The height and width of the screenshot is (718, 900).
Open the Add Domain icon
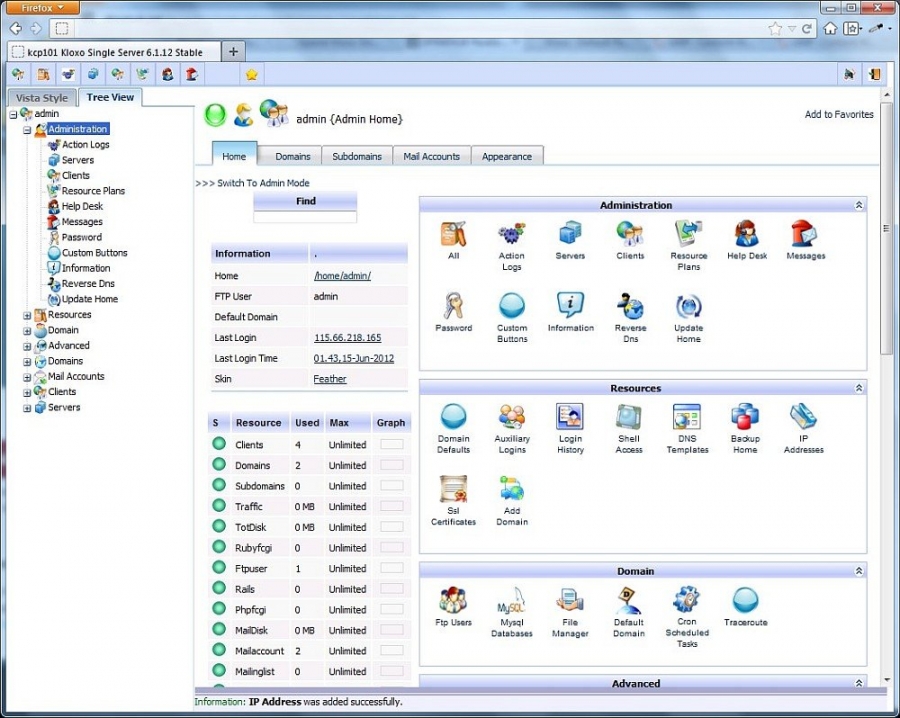[x=511, y=489]
